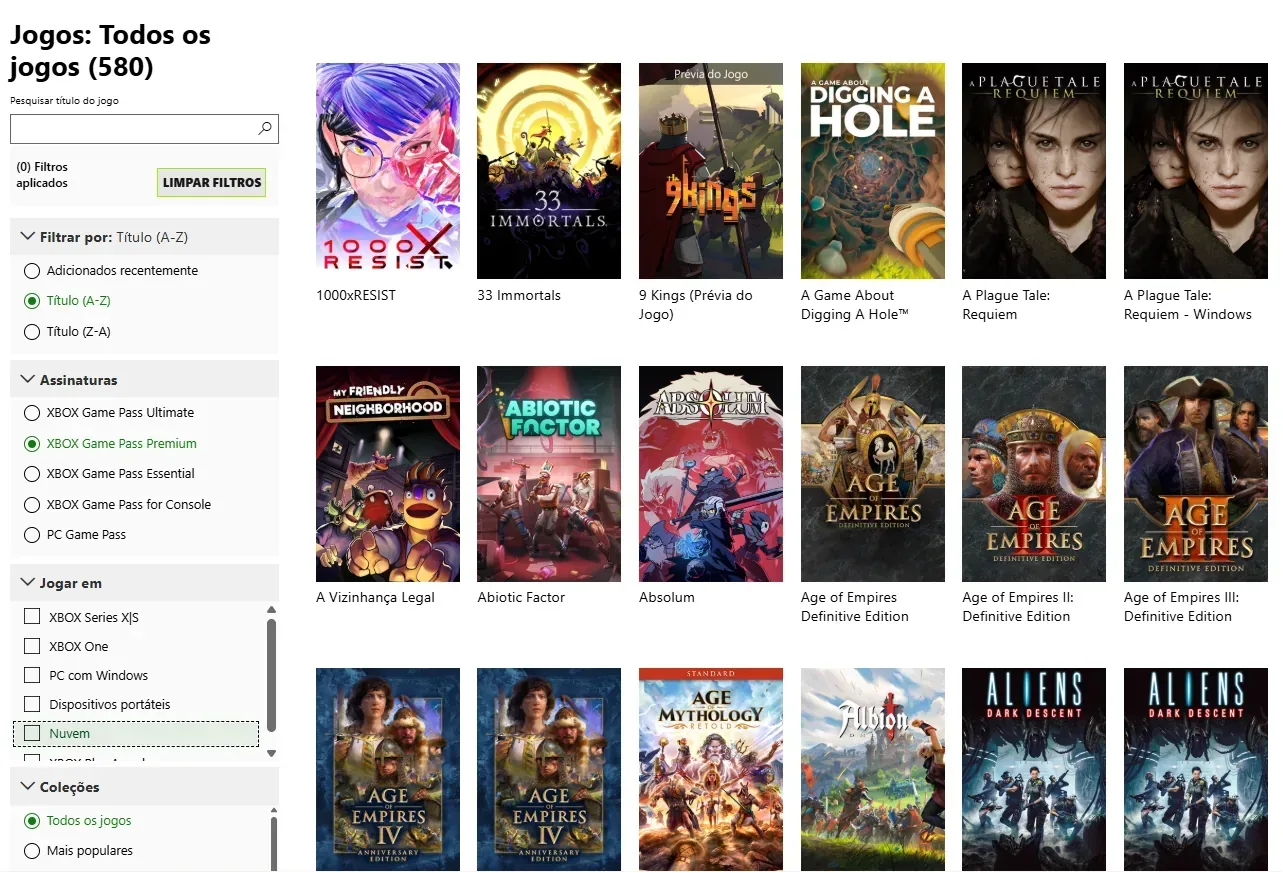The height and width of the screenshot is (873, 1283).
Task: Click the 33 Immortals title link
Action: click(x=519, y=296)
